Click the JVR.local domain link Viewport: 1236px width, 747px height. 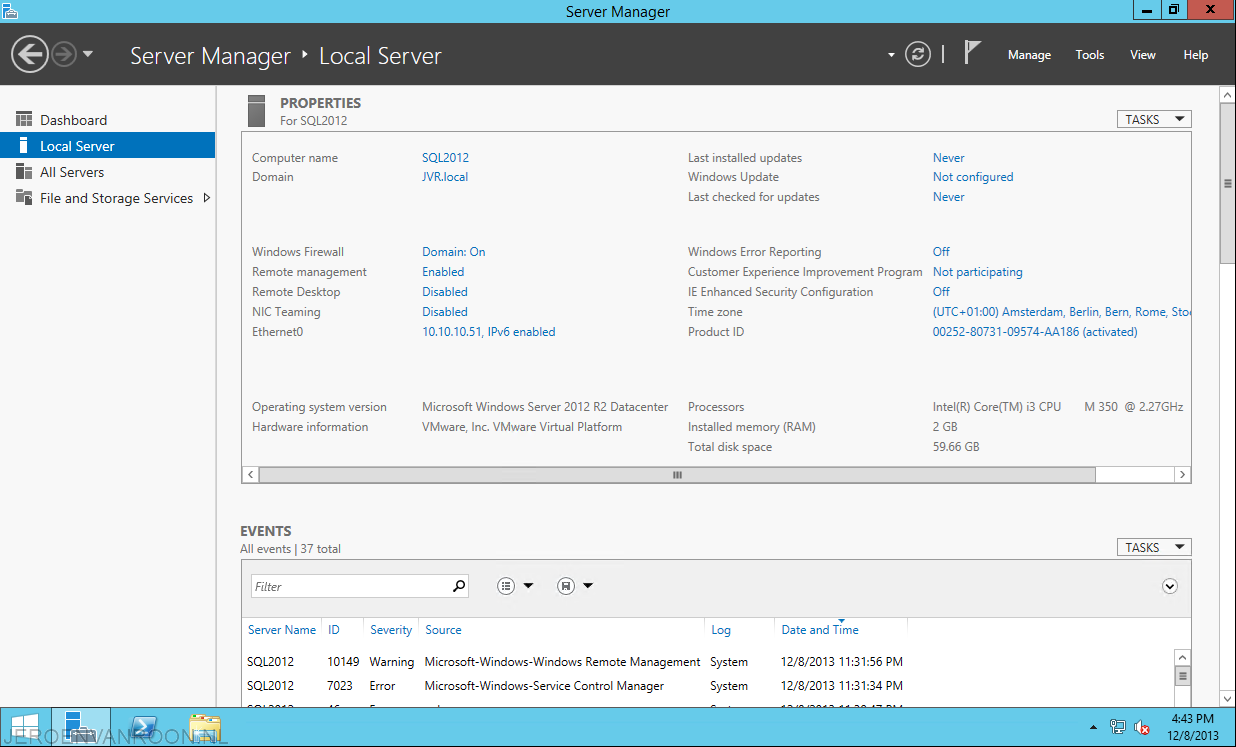(445, 177)
